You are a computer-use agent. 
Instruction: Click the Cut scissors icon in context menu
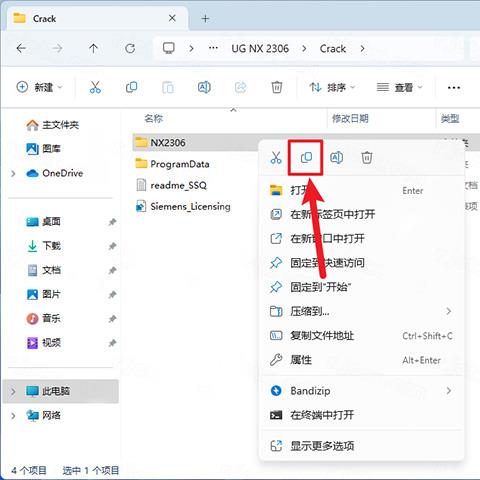(276, 157)
